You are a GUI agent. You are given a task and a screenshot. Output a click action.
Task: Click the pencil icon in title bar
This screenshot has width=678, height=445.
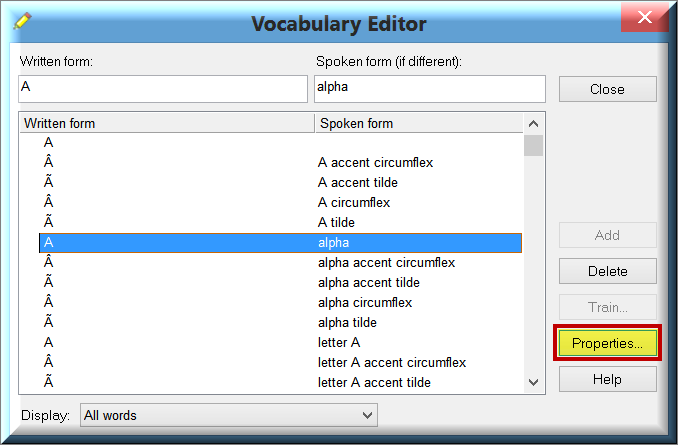click(x=22, y=21)
